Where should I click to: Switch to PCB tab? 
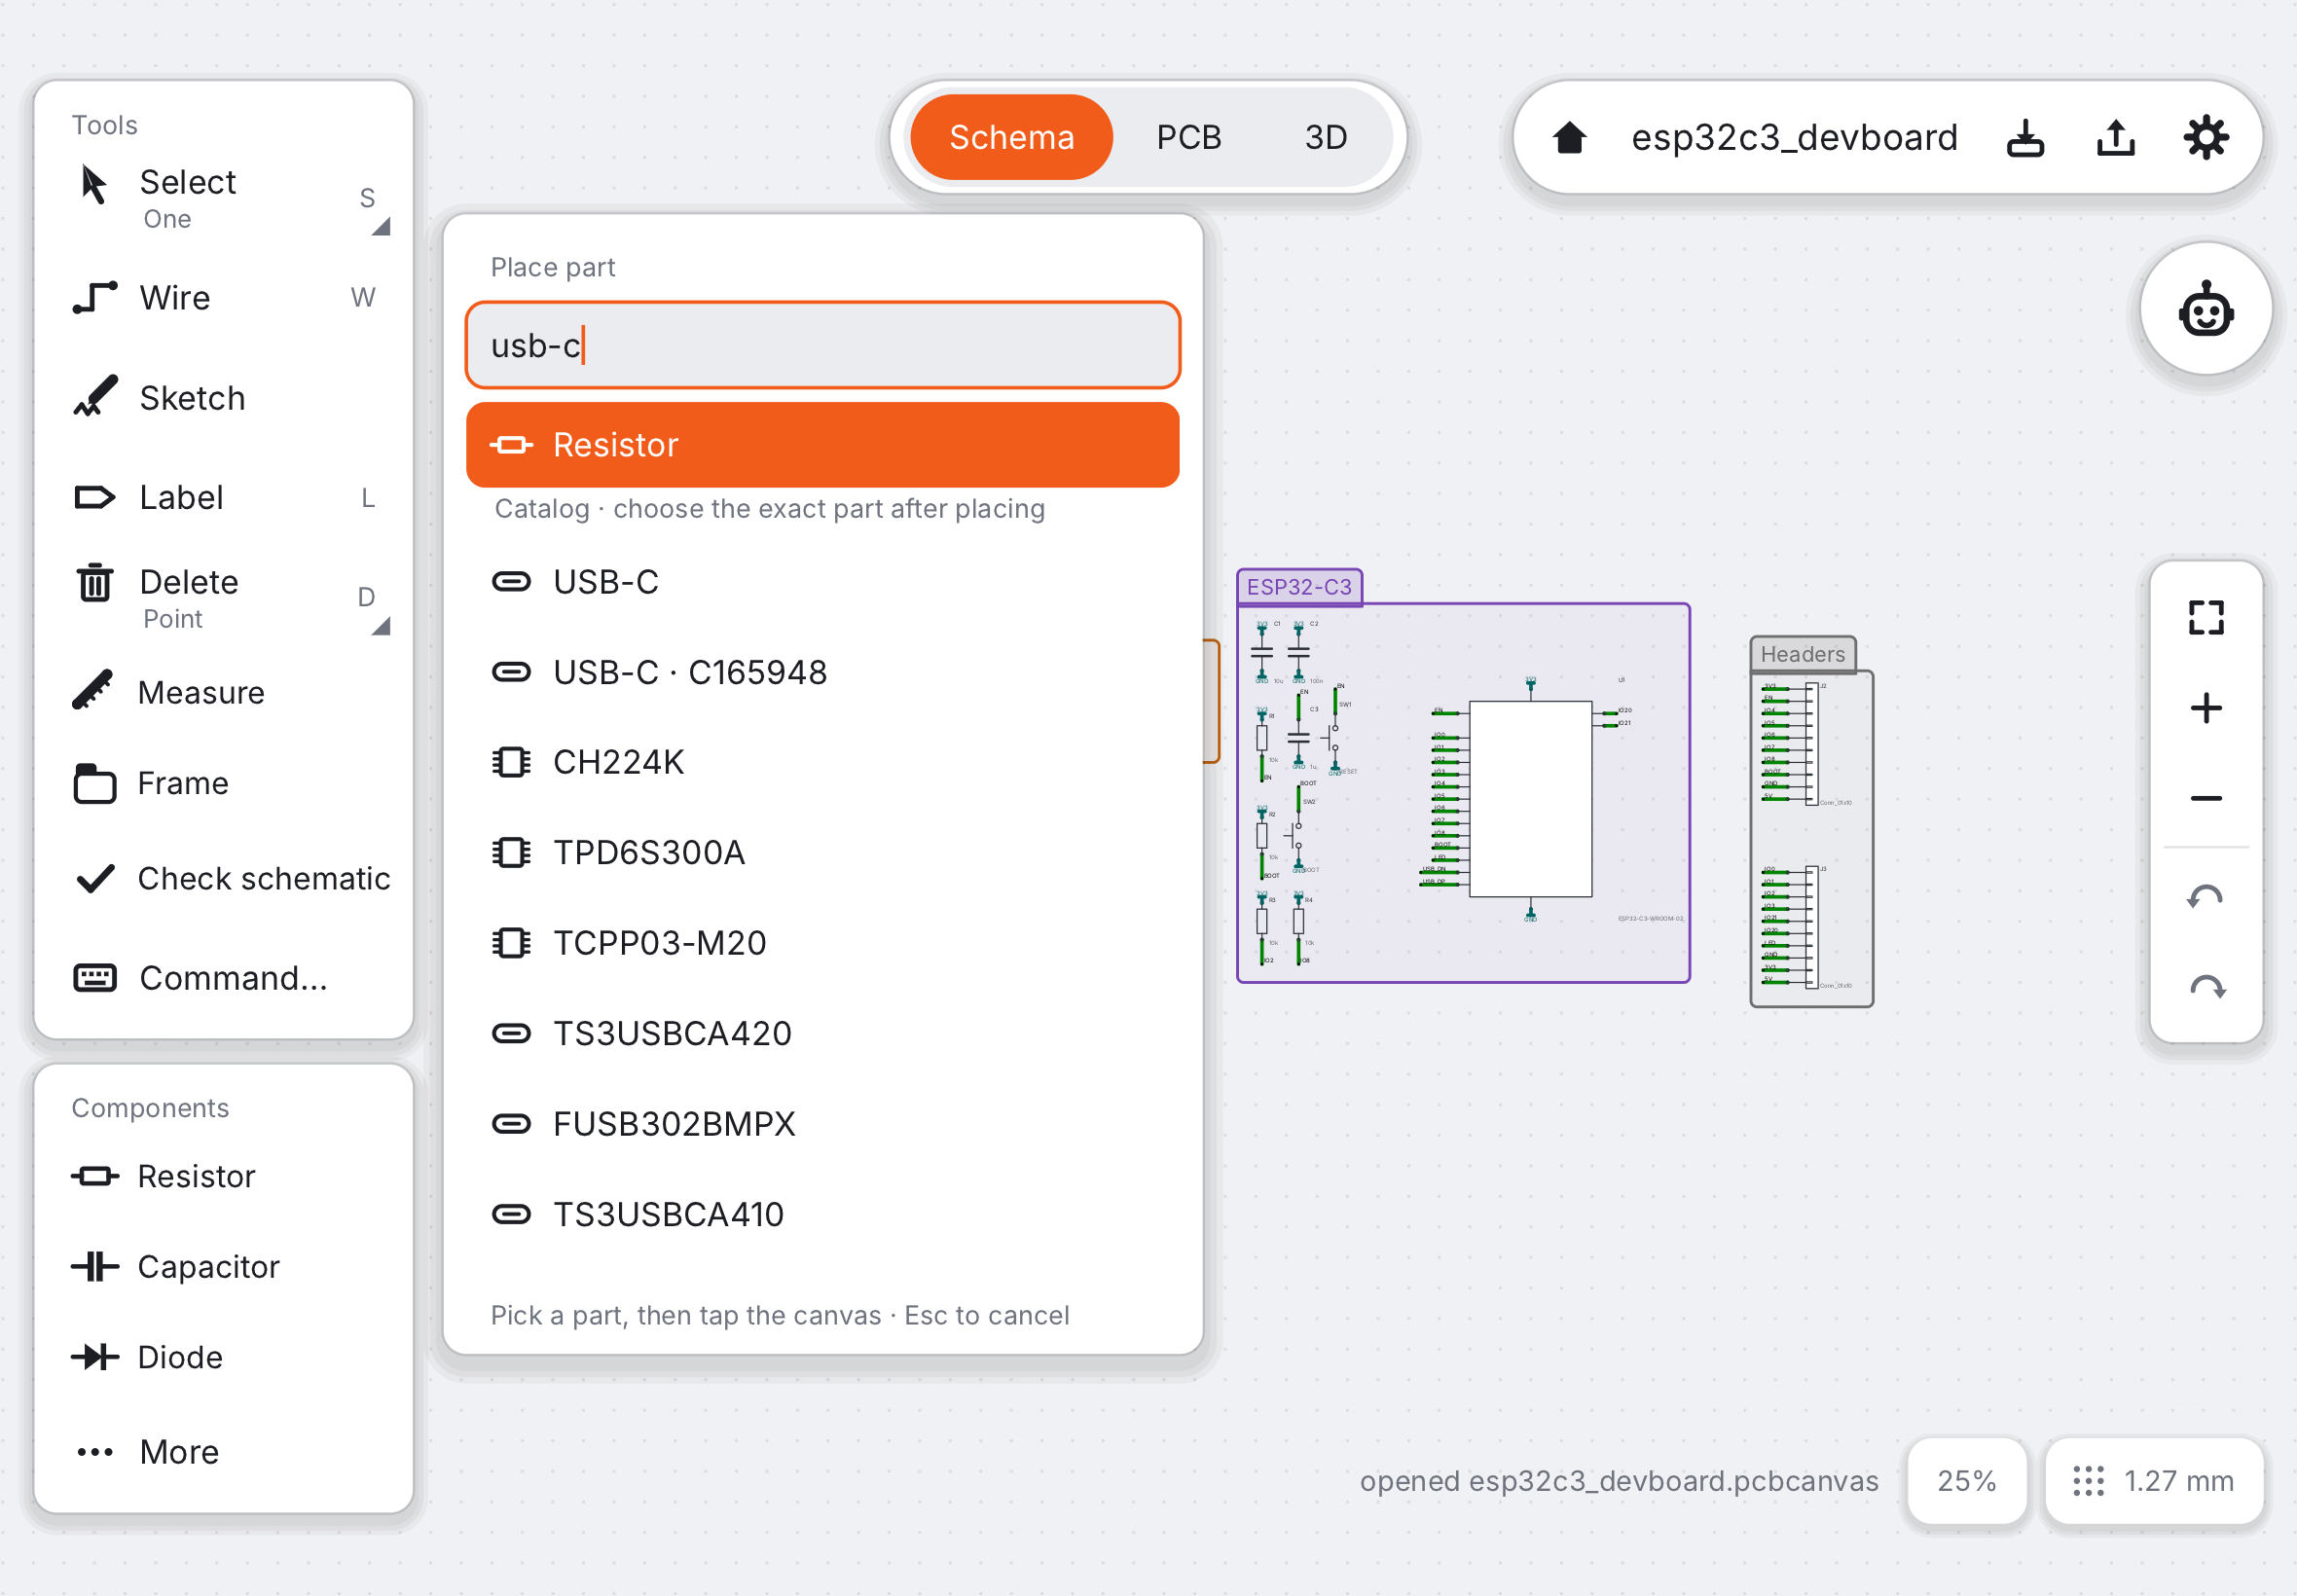point(1189,137)
